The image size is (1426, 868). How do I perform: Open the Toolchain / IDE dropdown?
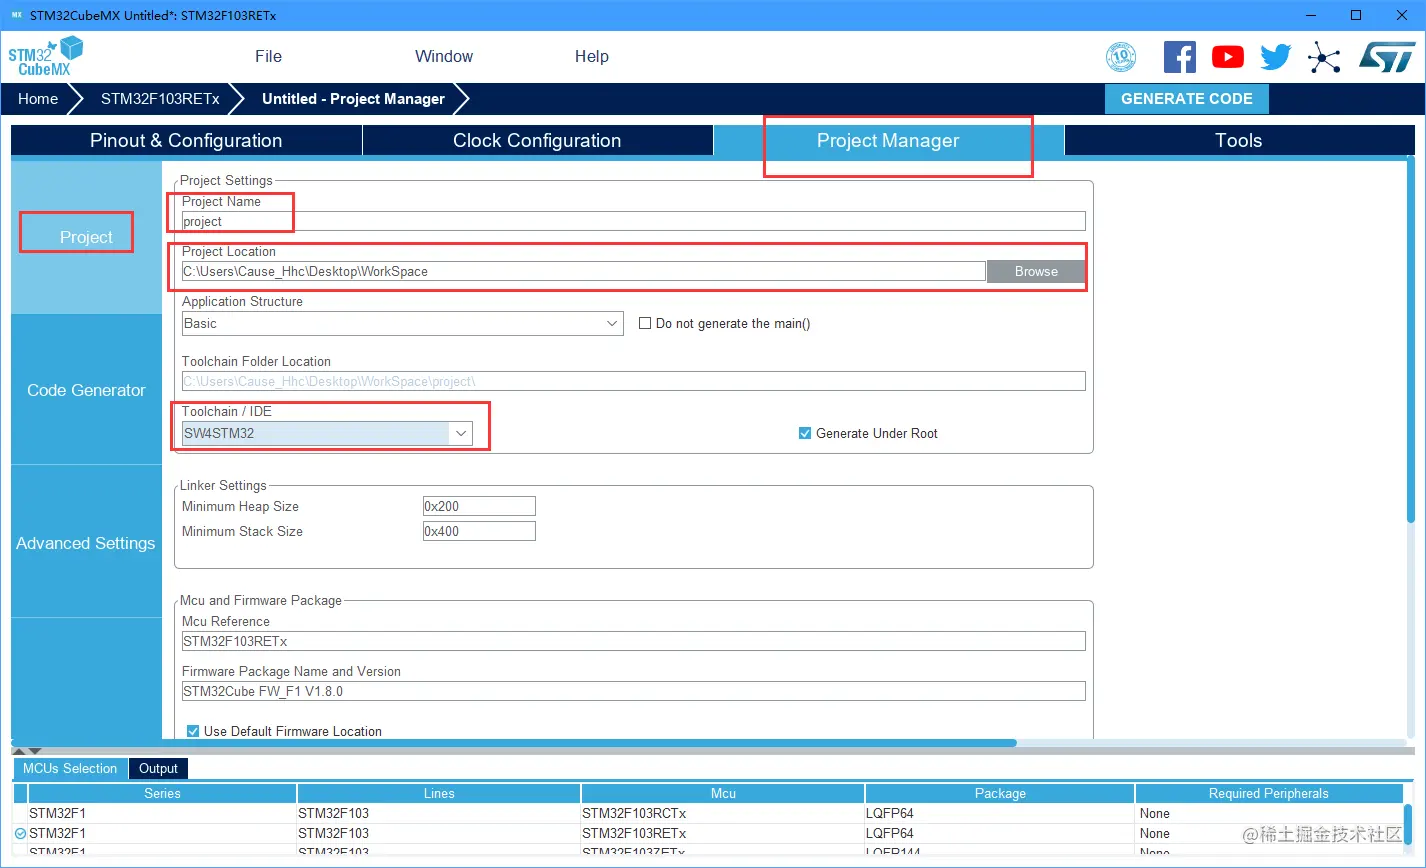tap(327, 433)
